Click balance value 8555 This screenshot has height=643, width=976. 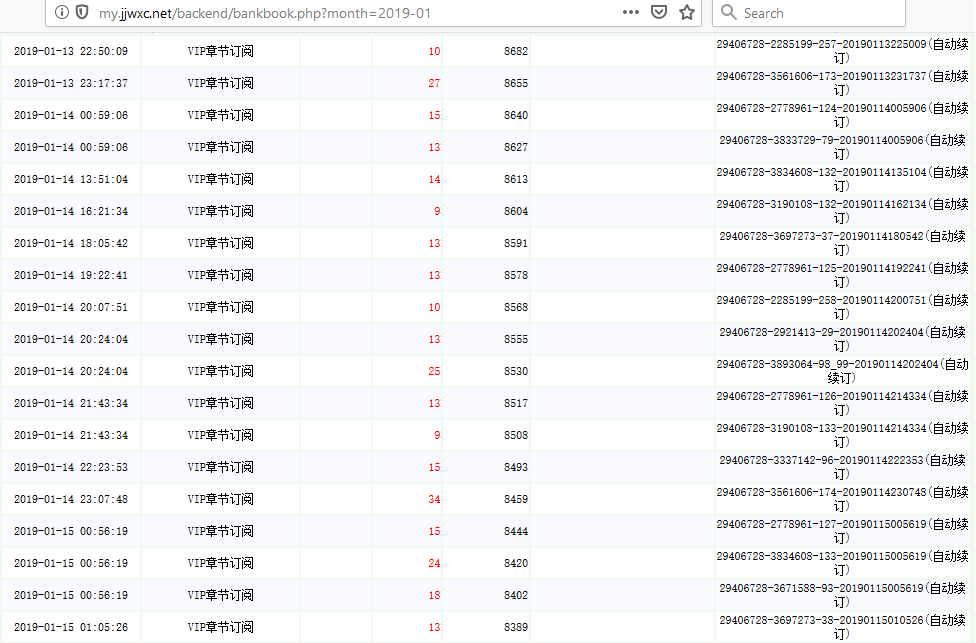tap(516, 339)
